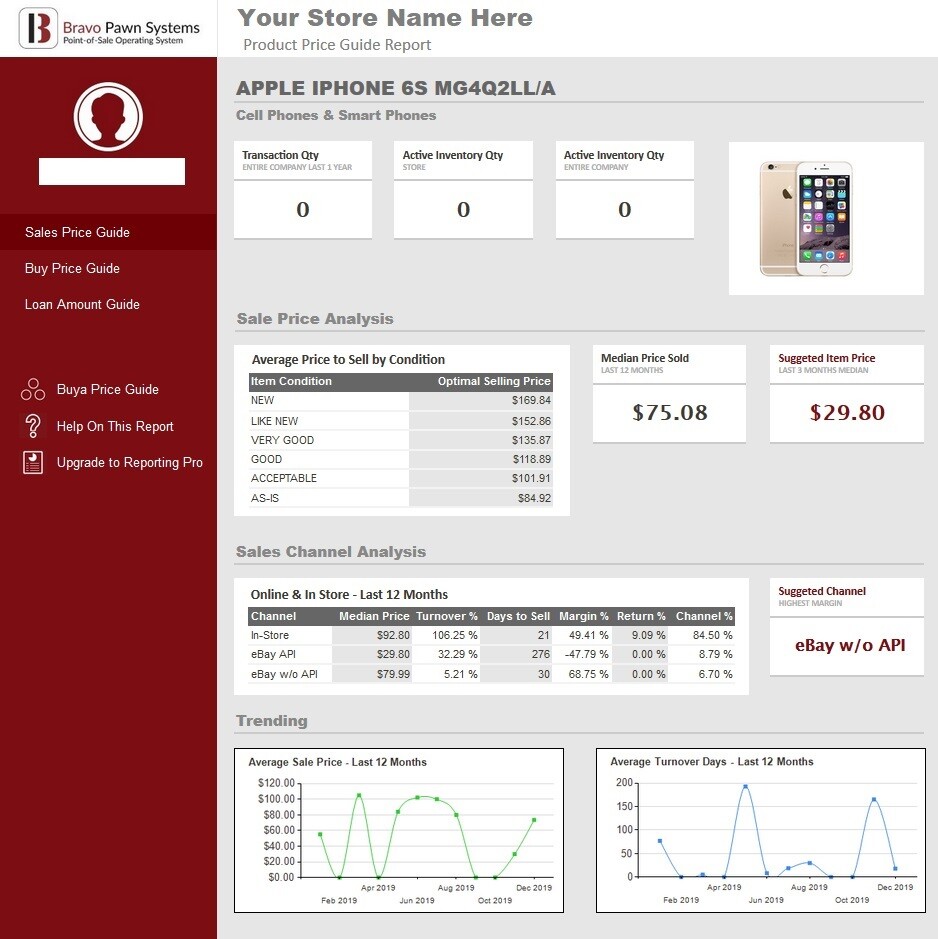This screenshot has width=938, height=939.
Task: Select the eBay API channel row label
Action: pos(273,655)
